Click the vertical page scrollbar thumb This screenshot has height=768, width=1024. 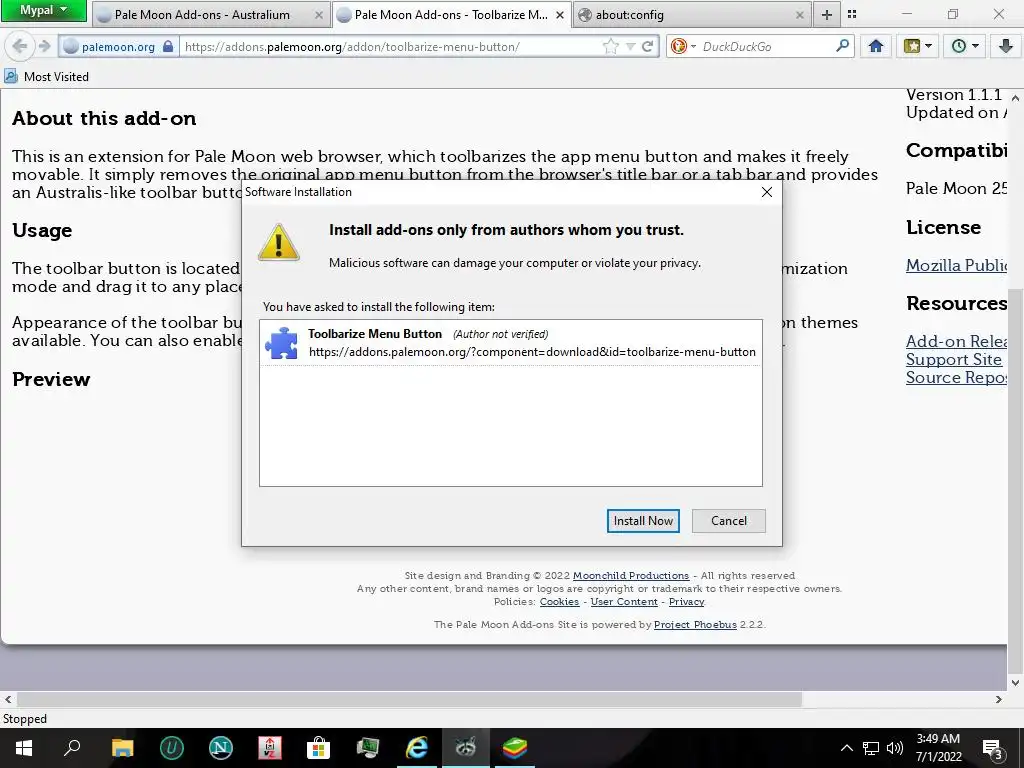[x=1015, y=479]
